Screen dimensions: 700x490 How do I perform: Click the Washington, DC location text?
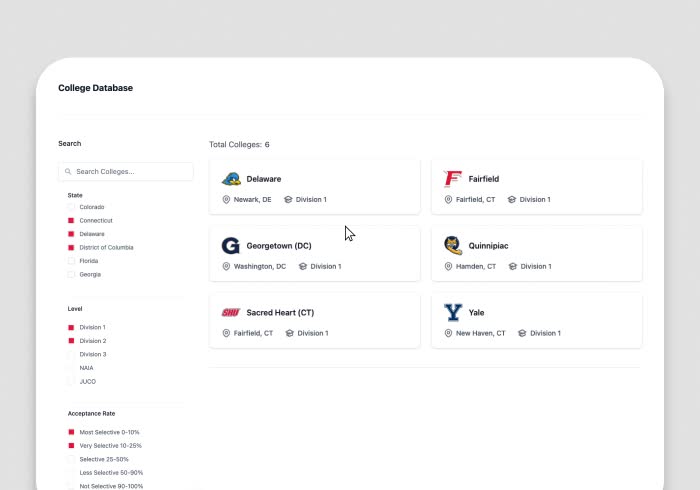[260, 266]
